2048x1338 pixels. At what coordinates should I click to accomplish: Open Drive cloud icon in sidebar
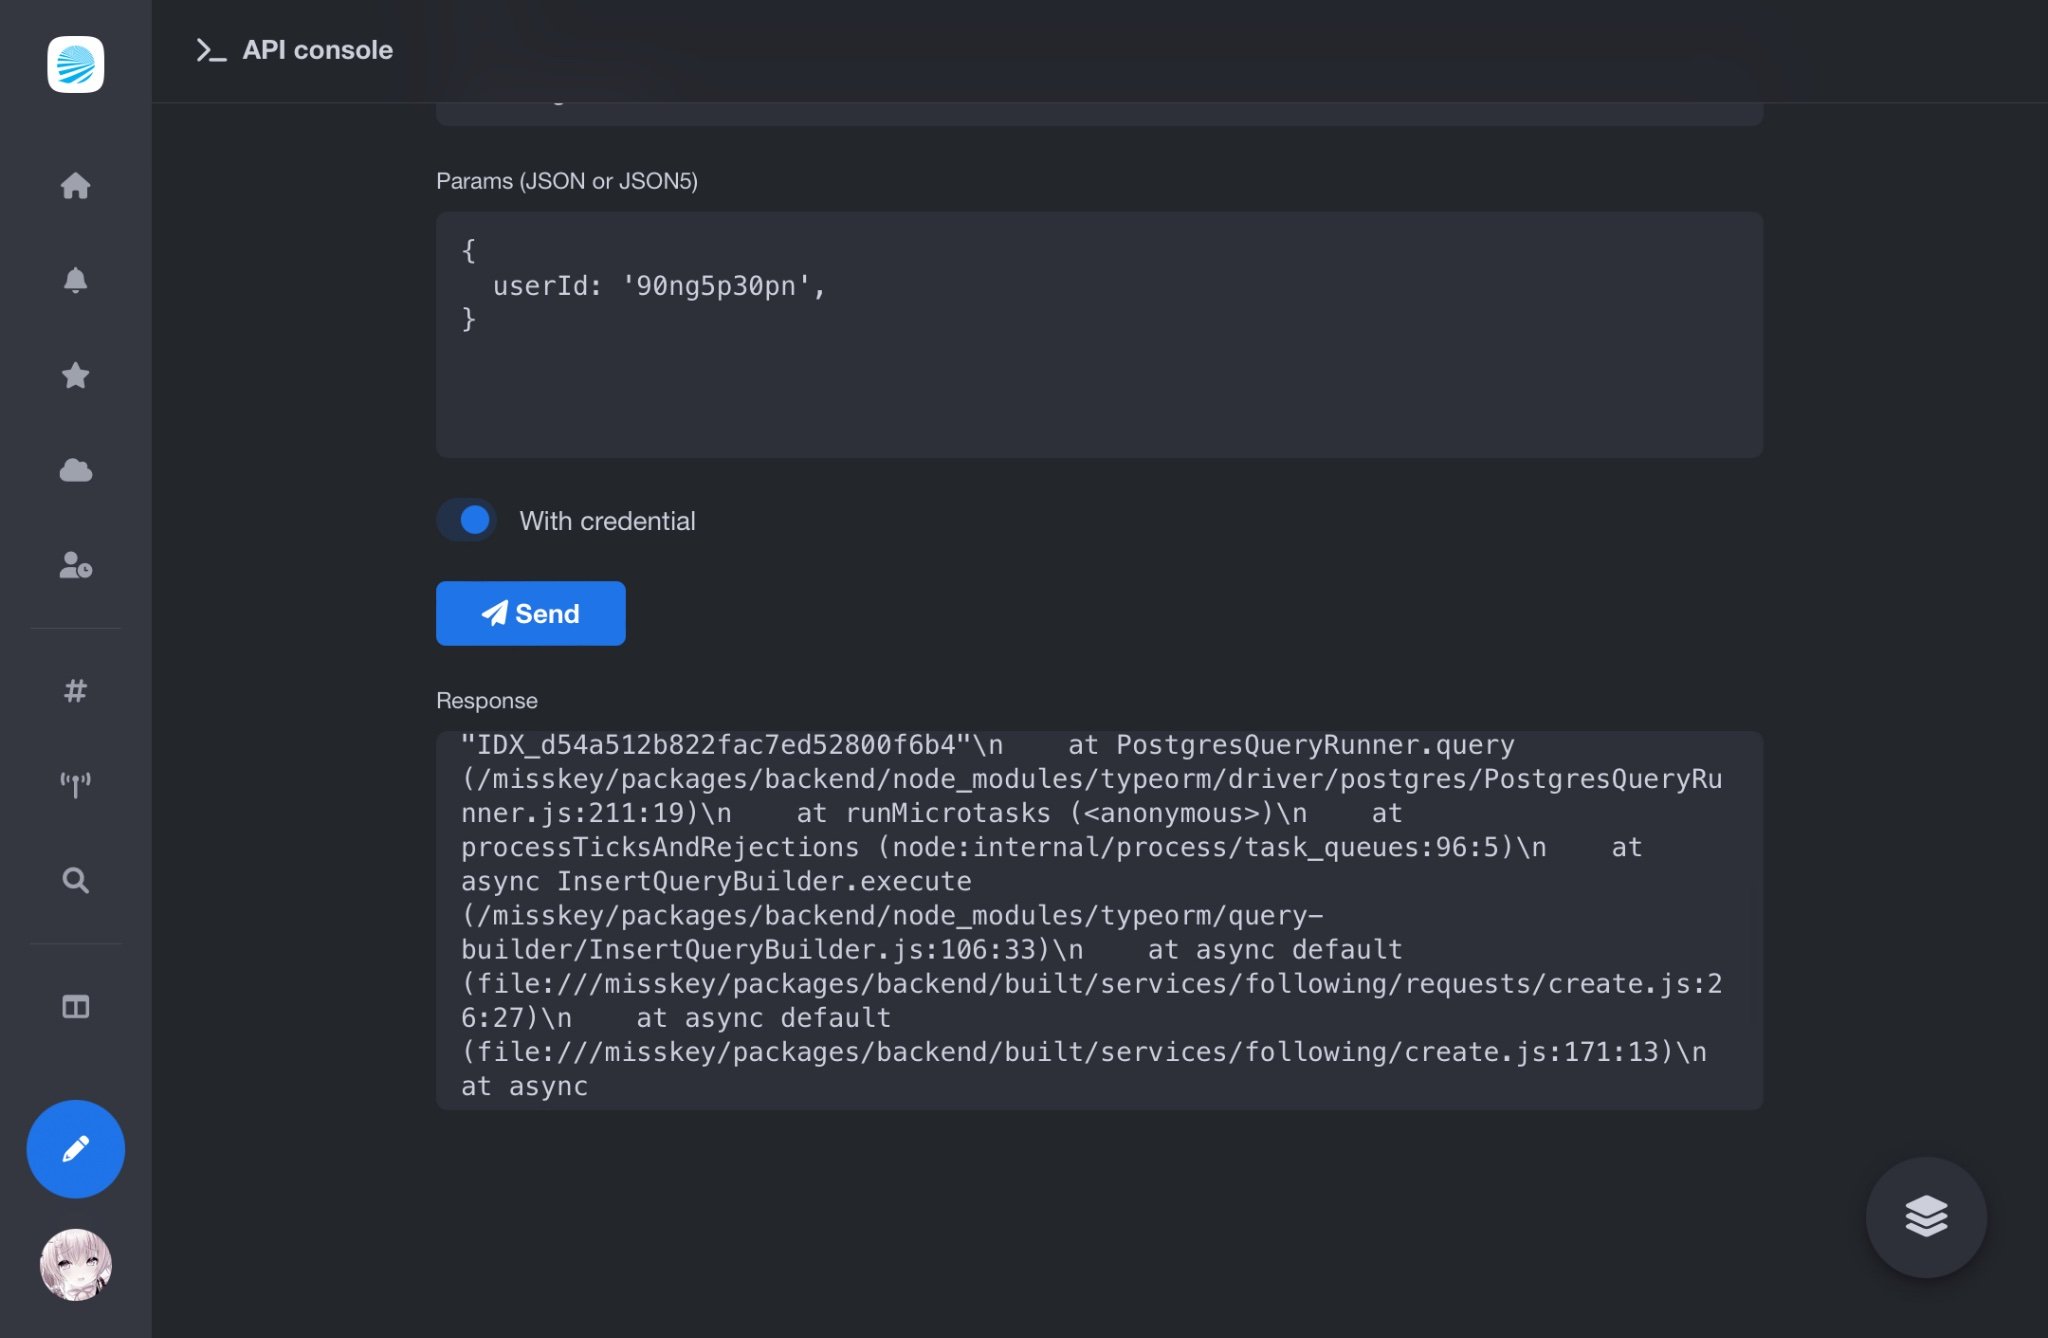[x=75, y=470]
